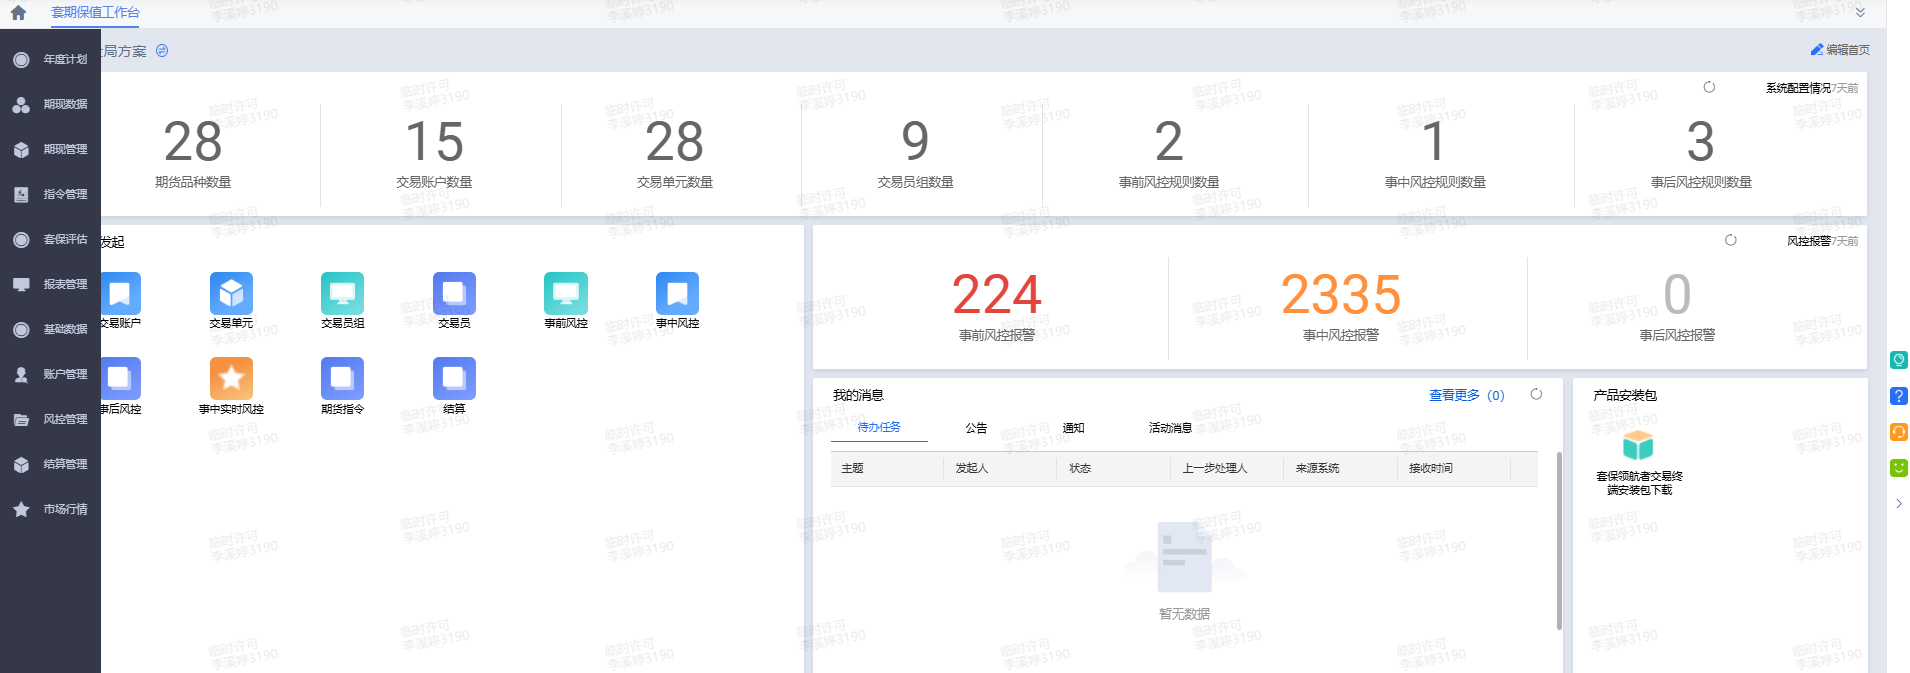Launch the 交易单元 shortcut icon
This screenshot has width=1910, height=673.
click(231, 294)
